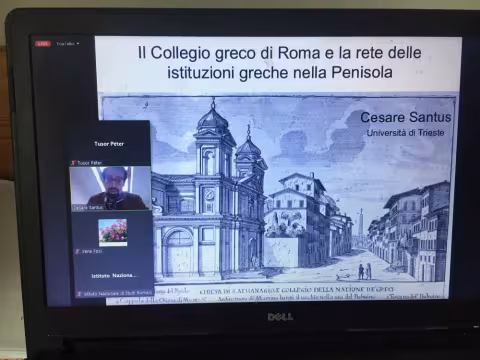Click the flower profile picture of Irene Fosi
Viewport: 480px width, 360px height.
coord(113,232)
